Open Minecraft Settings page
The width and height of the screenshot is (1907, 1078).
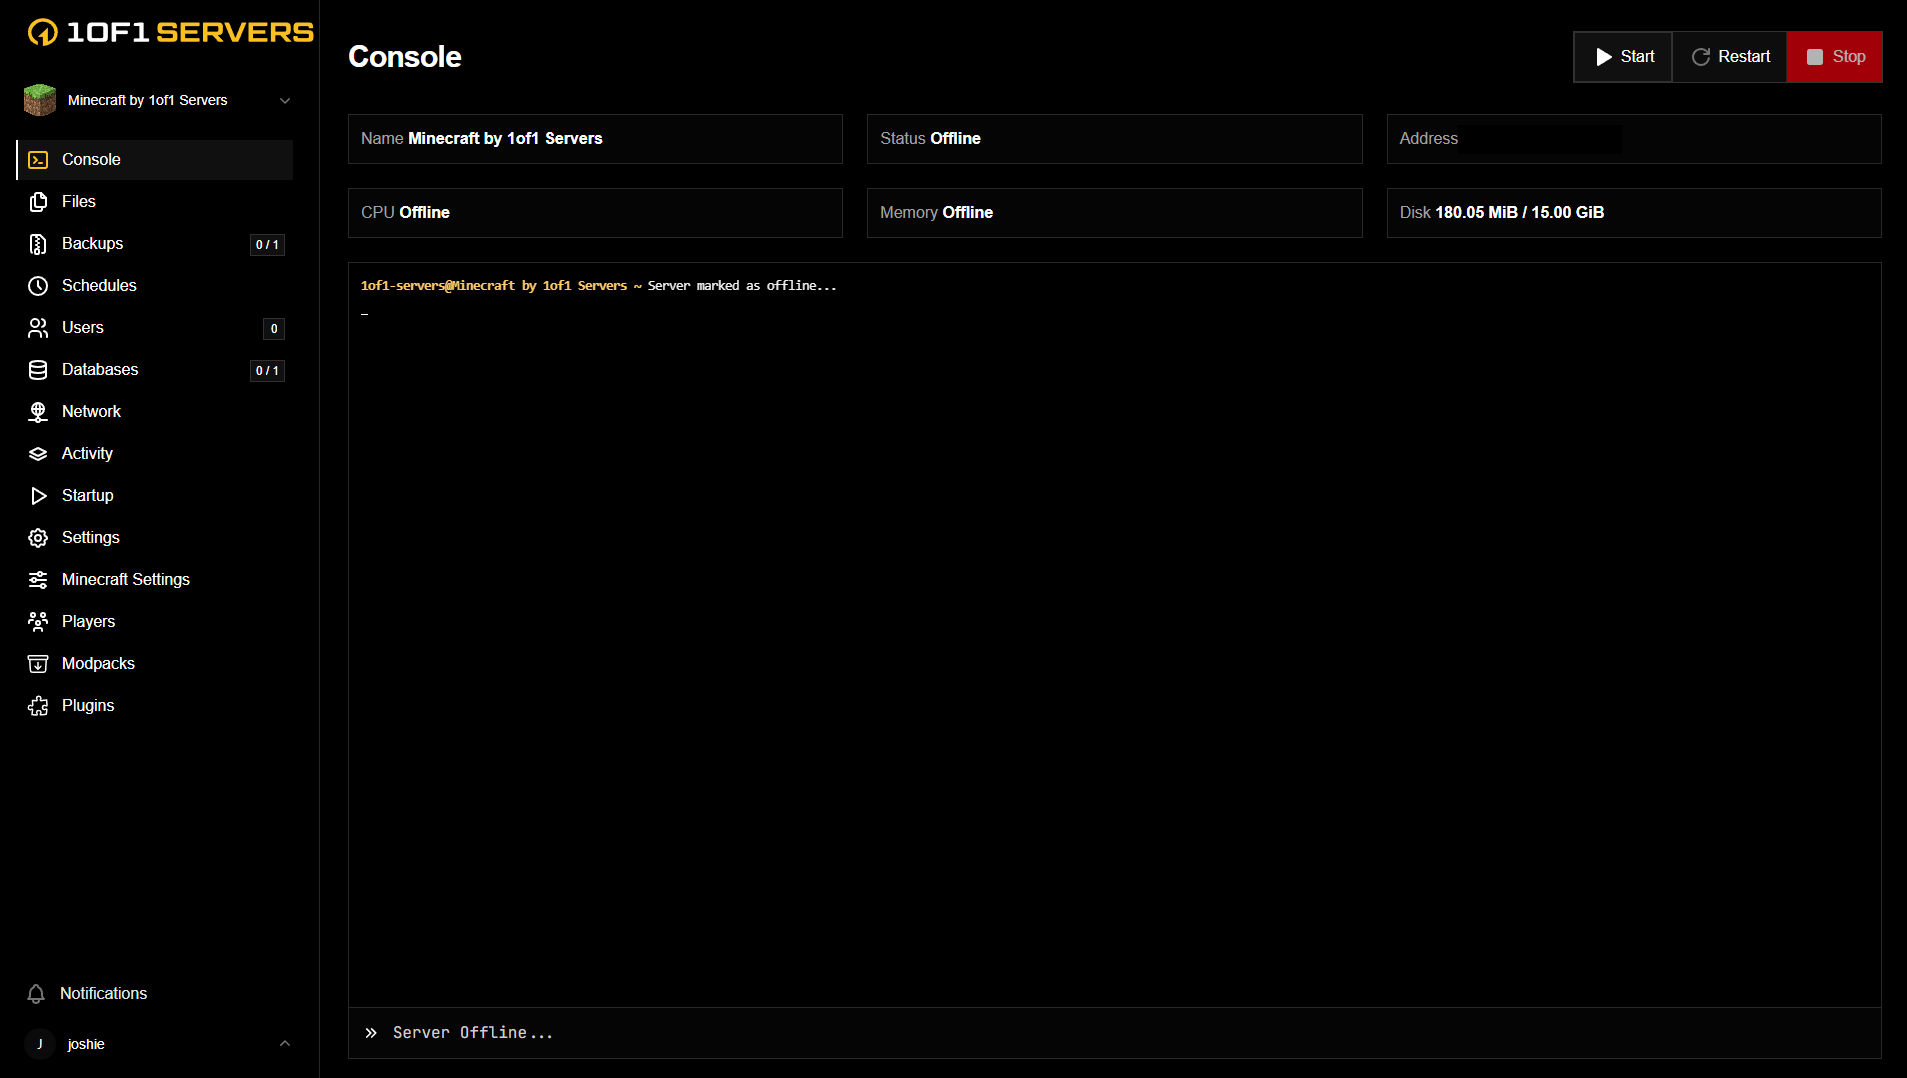coord(155,580)
